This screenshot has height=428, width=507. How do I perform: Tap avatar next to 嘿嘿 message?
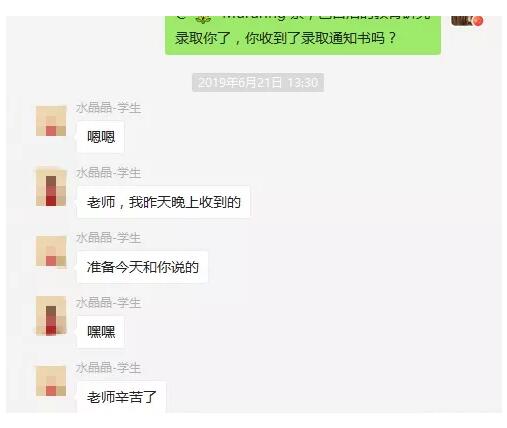(51, 315)
